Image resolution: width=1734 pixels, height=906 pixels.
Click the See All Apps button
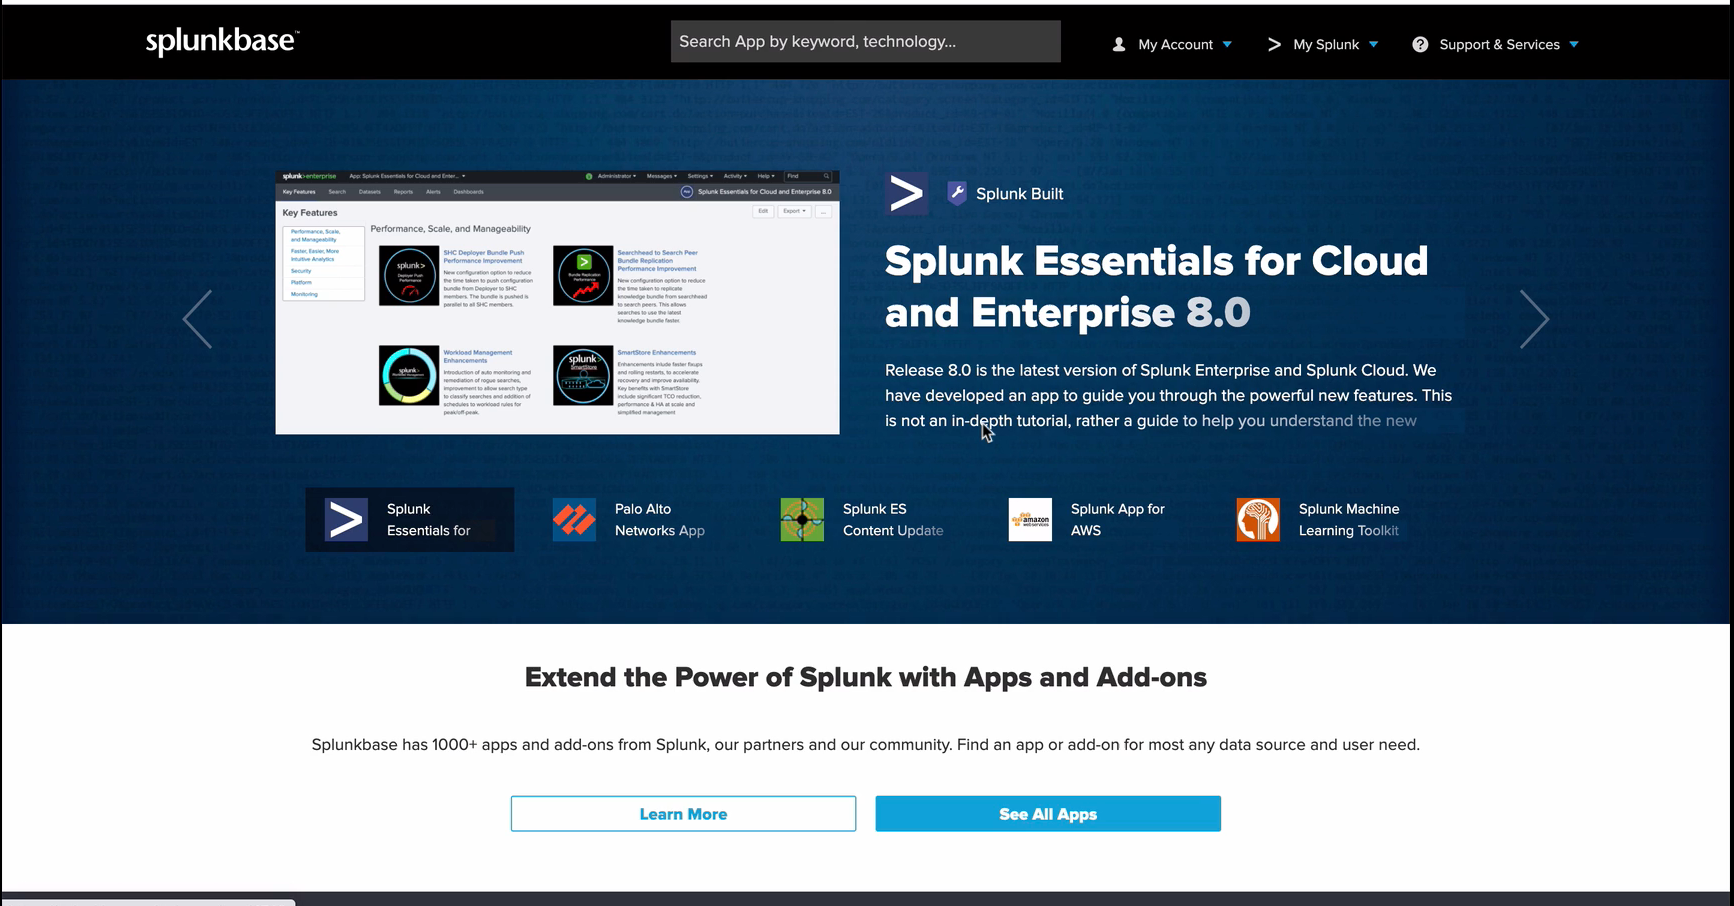coord(1048,814)
